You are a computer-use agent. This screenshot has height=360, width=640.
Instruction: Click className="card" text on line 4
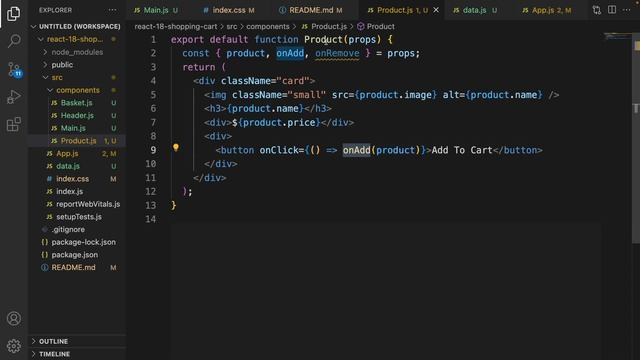(265, 81)
